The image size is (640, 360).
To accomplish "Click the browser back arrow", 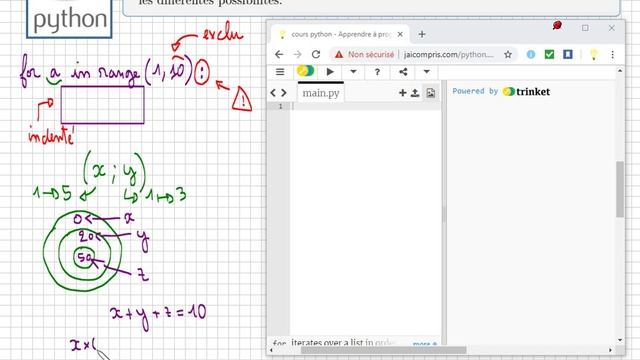I will coord(279,54).
